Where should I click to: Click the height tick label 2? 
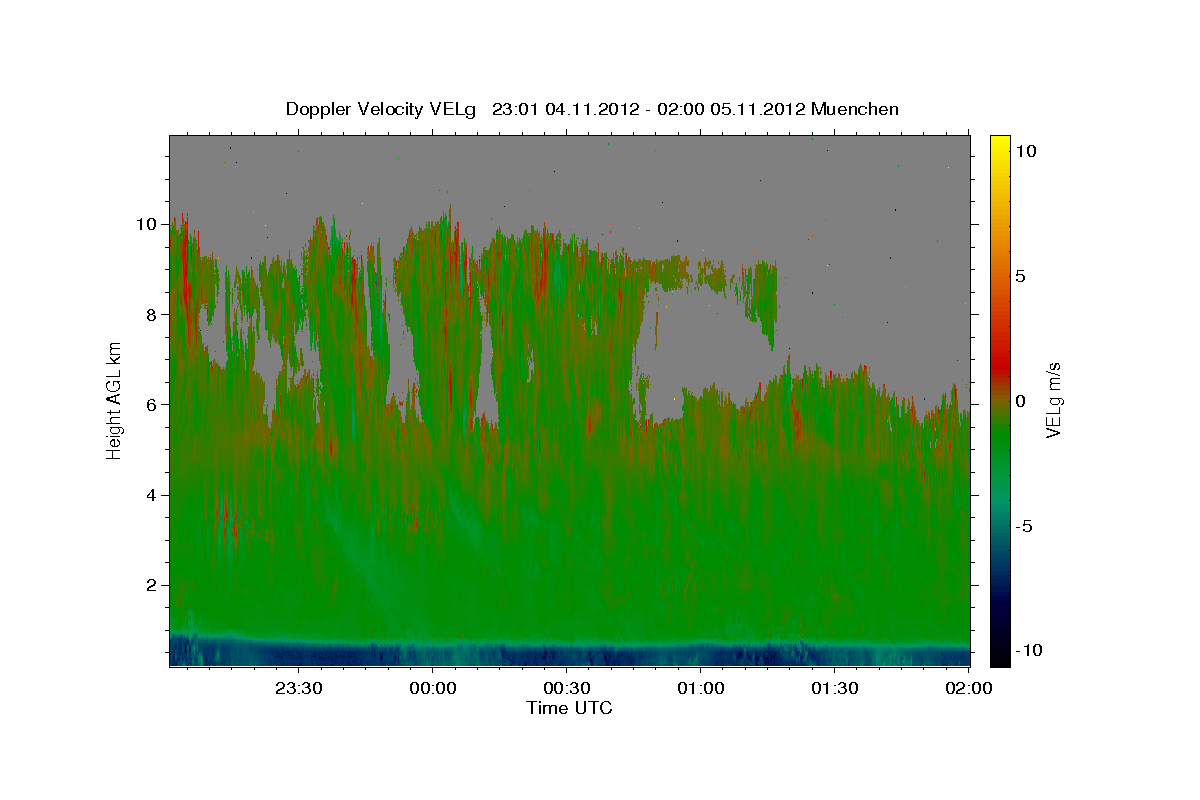click(x=152, y=585)
